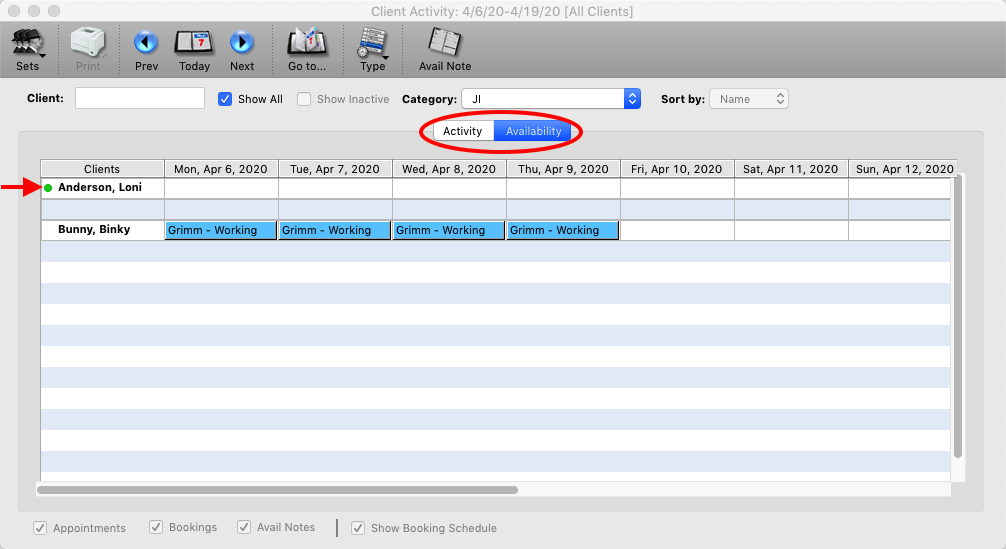Click the Sun, Apr 12, 2020 column header
The width and height of the screenshot is (1006, 549).
[x=903, y=169]
